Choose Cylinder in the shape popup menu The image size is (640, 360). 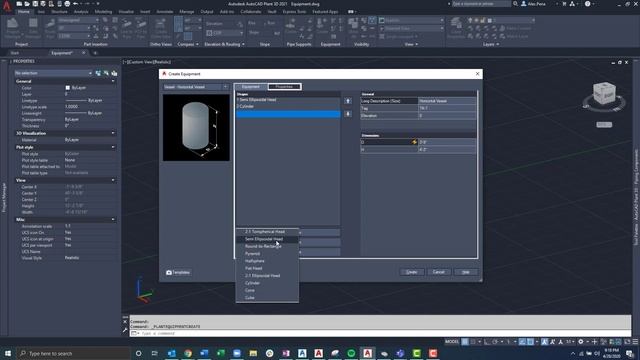click(x=267, y=283)
